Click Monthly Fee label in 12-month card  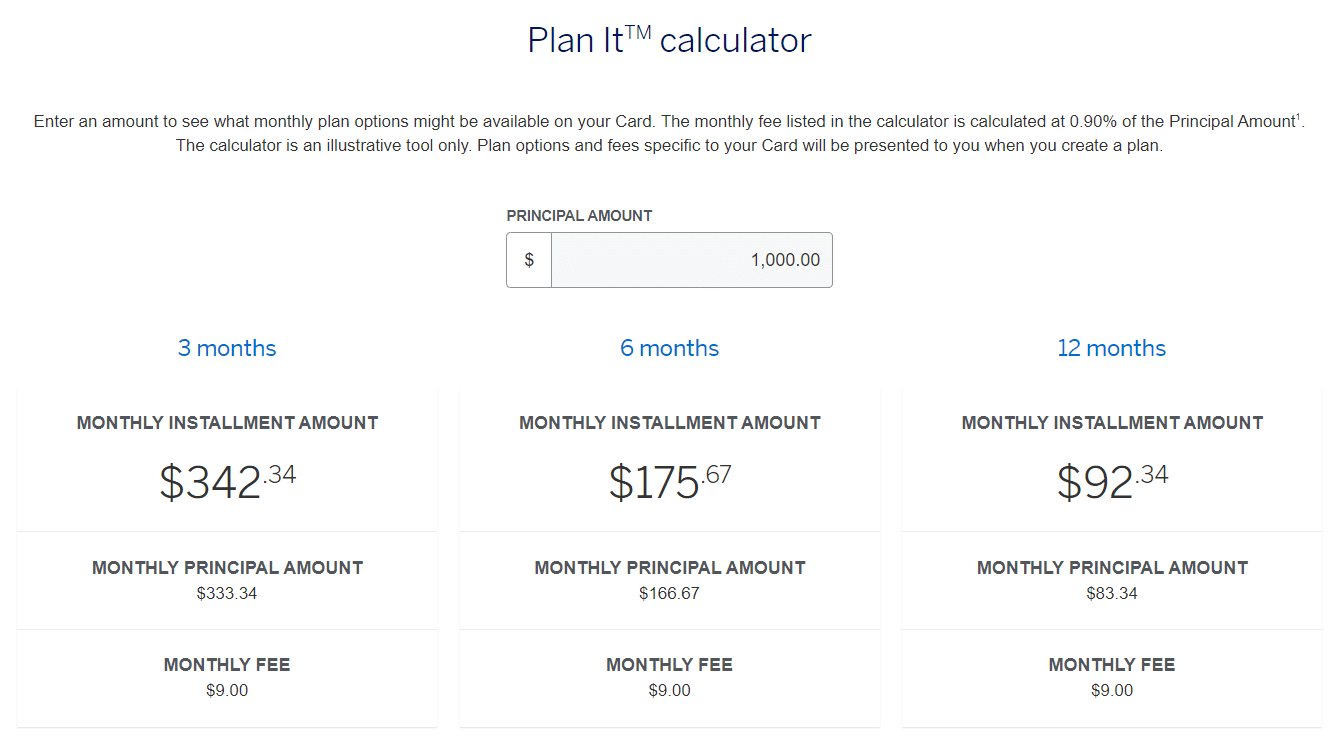coord(1111,665)
